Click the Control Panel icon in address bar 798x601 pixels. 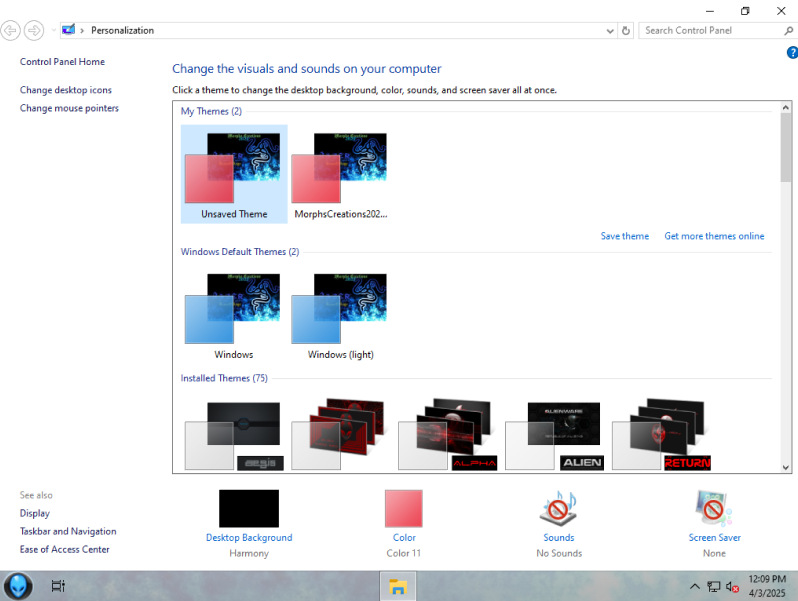69,30
